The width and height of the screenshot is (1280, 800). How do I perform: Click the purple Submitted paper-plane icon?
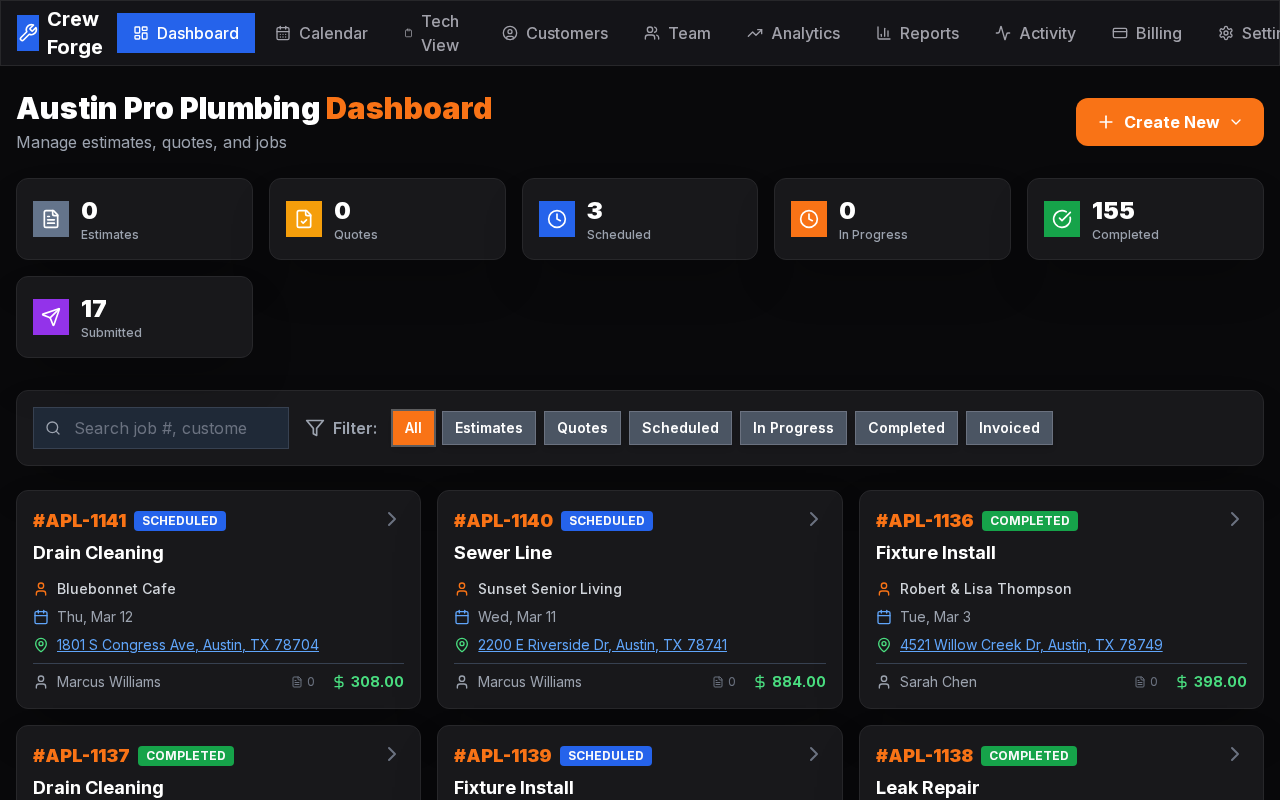51,317
